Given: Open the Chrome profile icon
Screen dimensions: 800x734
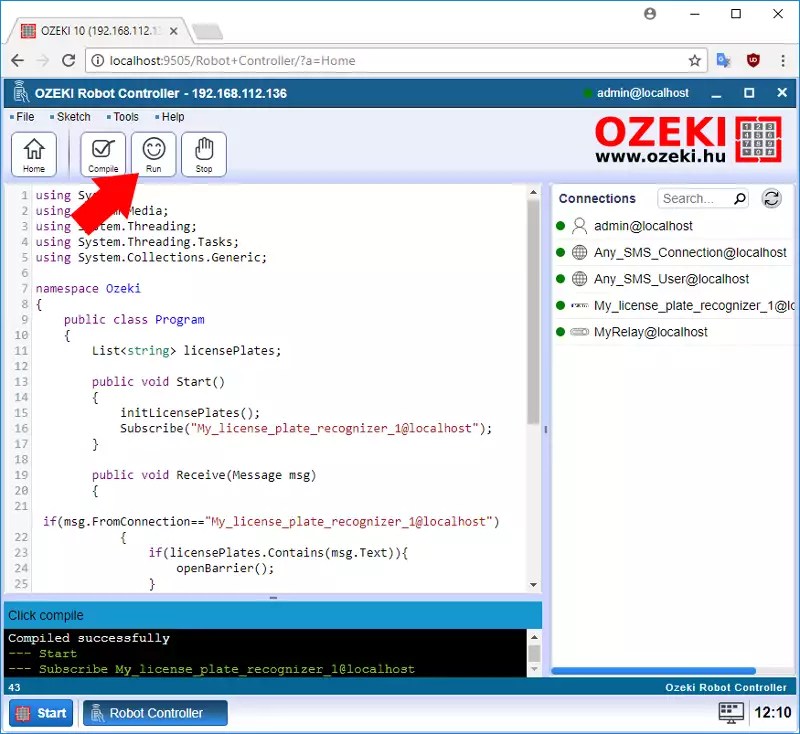Looking at the screenshot, I should click(x=650, y=14).
